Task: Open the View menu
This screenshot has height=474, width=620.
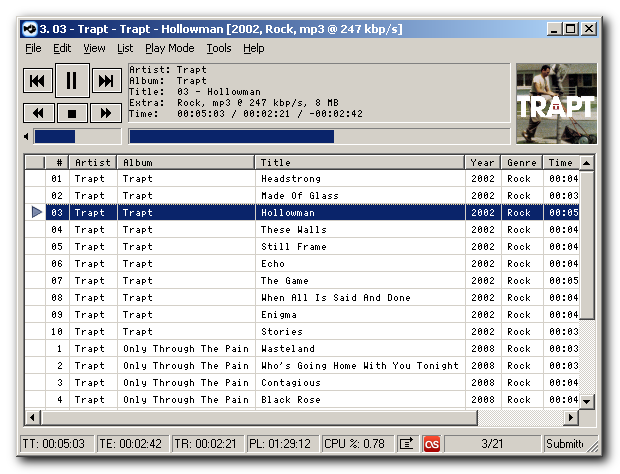Action: (x=94, y=48)
